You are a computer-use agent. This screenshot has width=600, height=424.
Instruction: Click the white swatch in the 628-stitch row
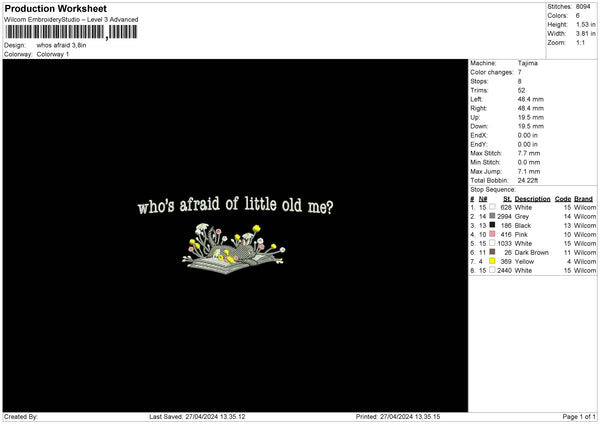492,207
